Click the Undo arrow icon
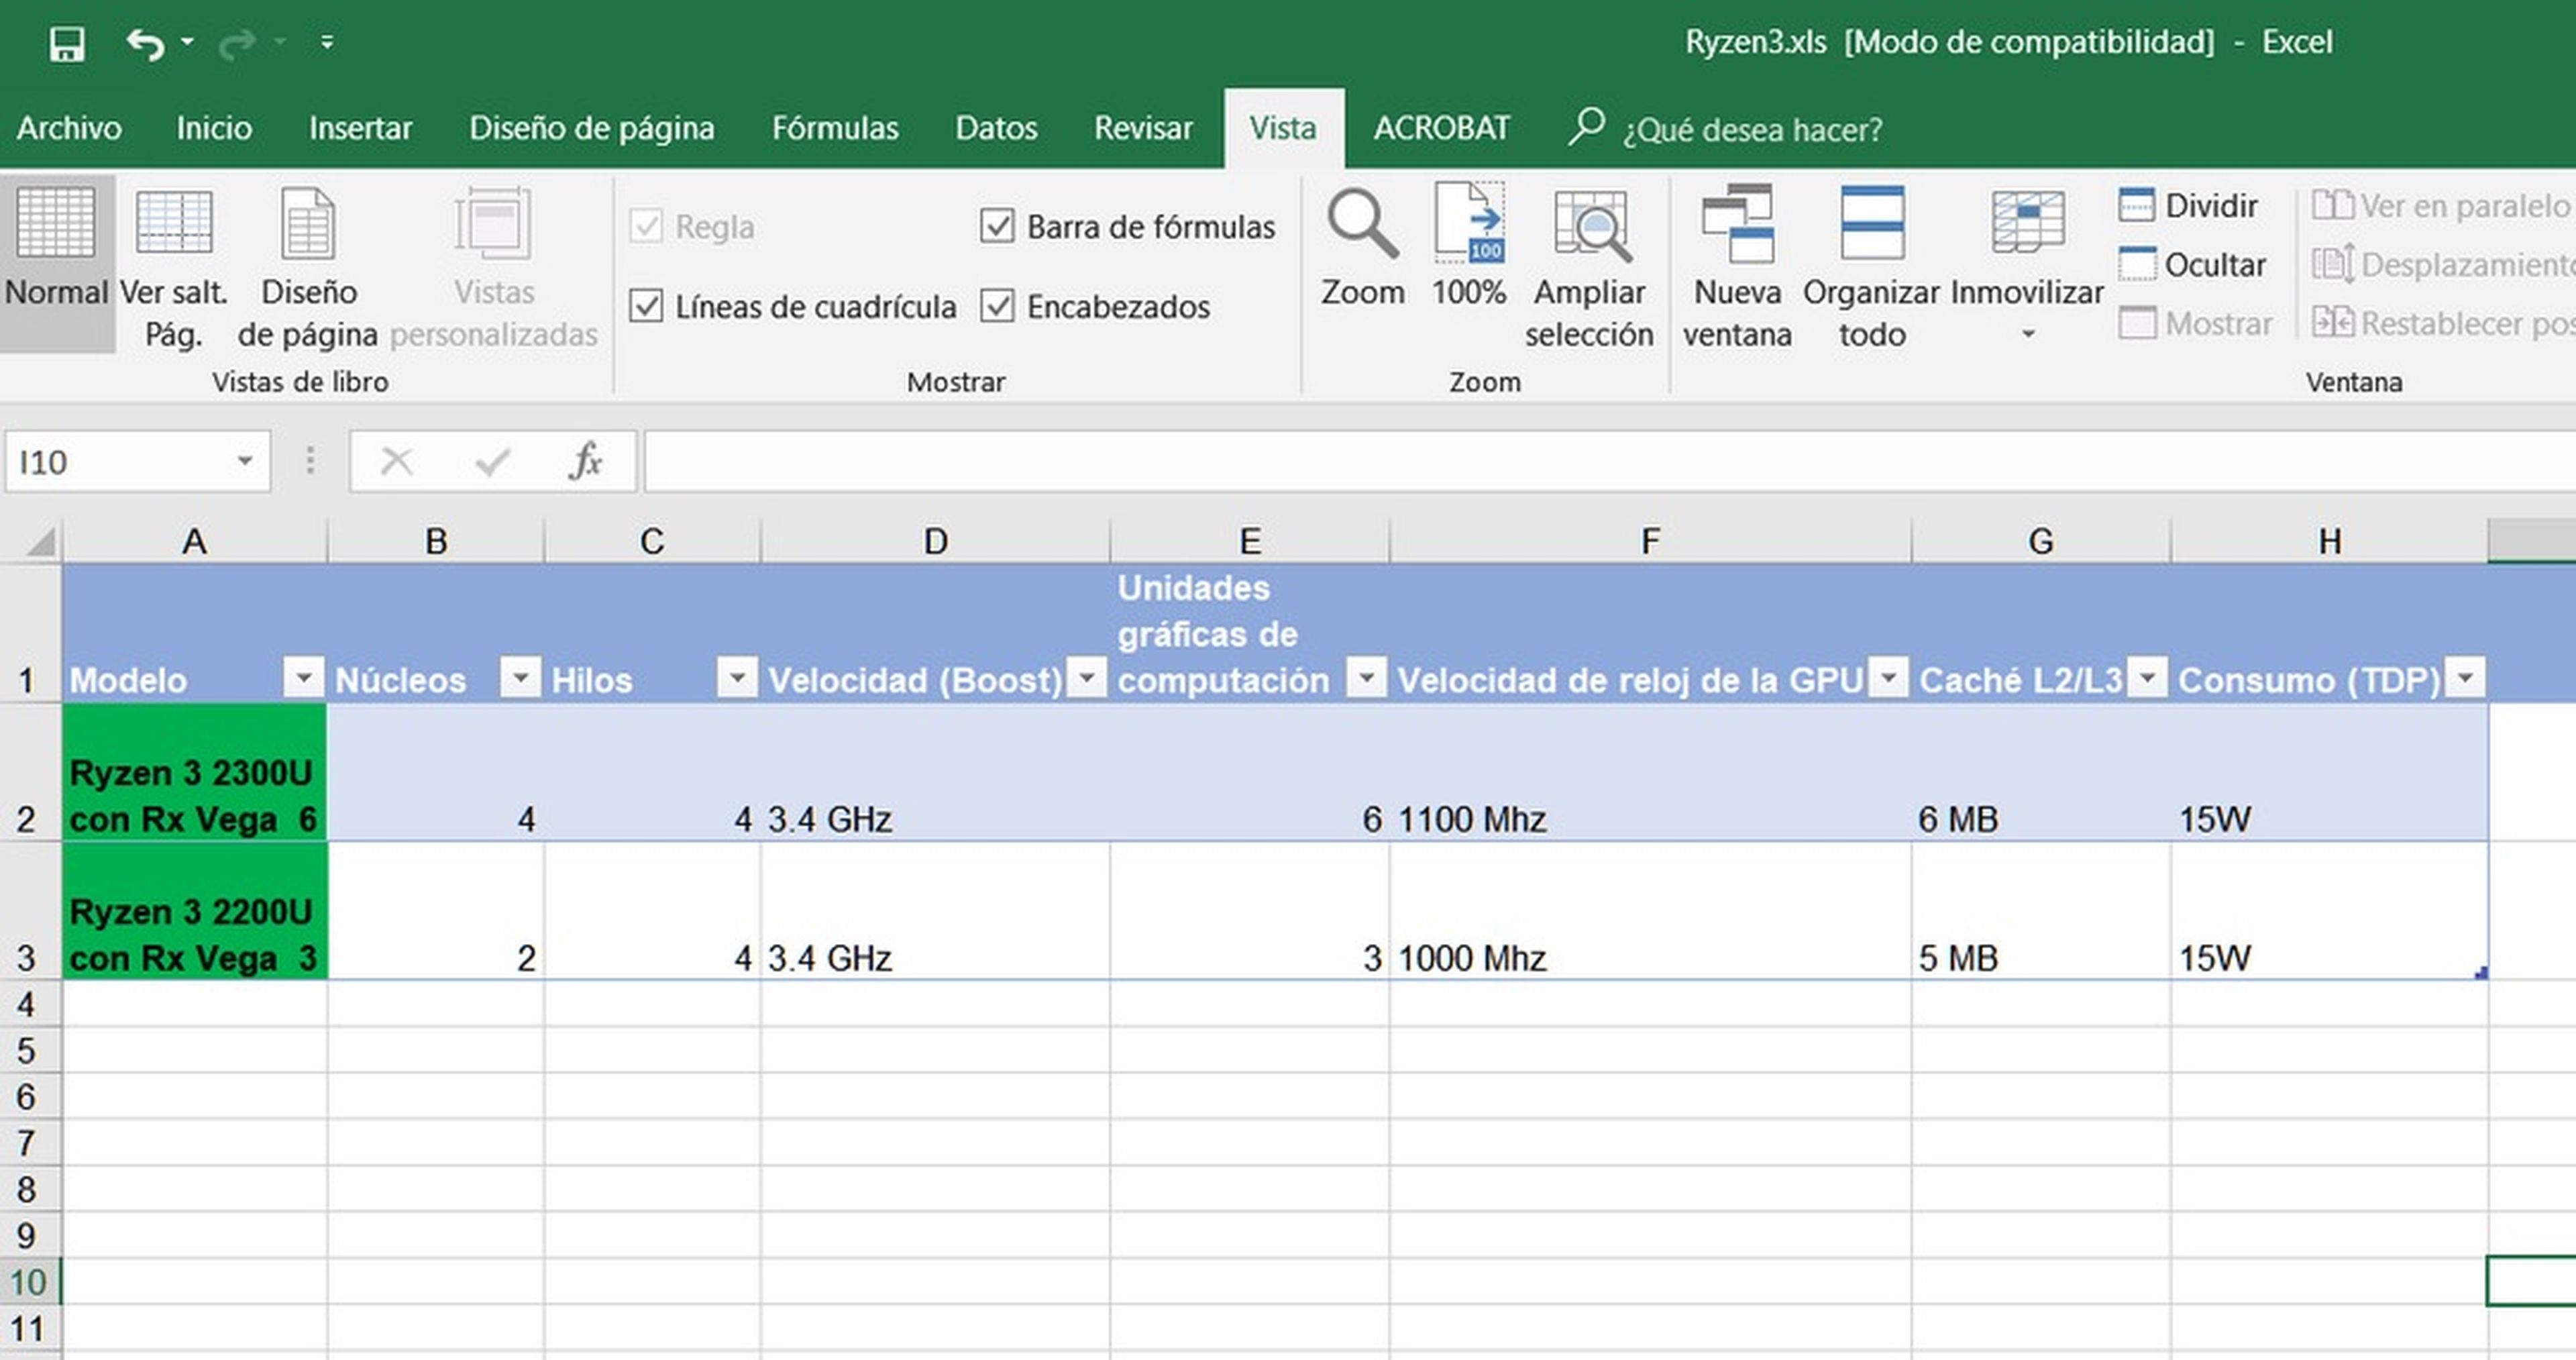This screenshot has height=1360, width=2576. click(x=146, y=43)
